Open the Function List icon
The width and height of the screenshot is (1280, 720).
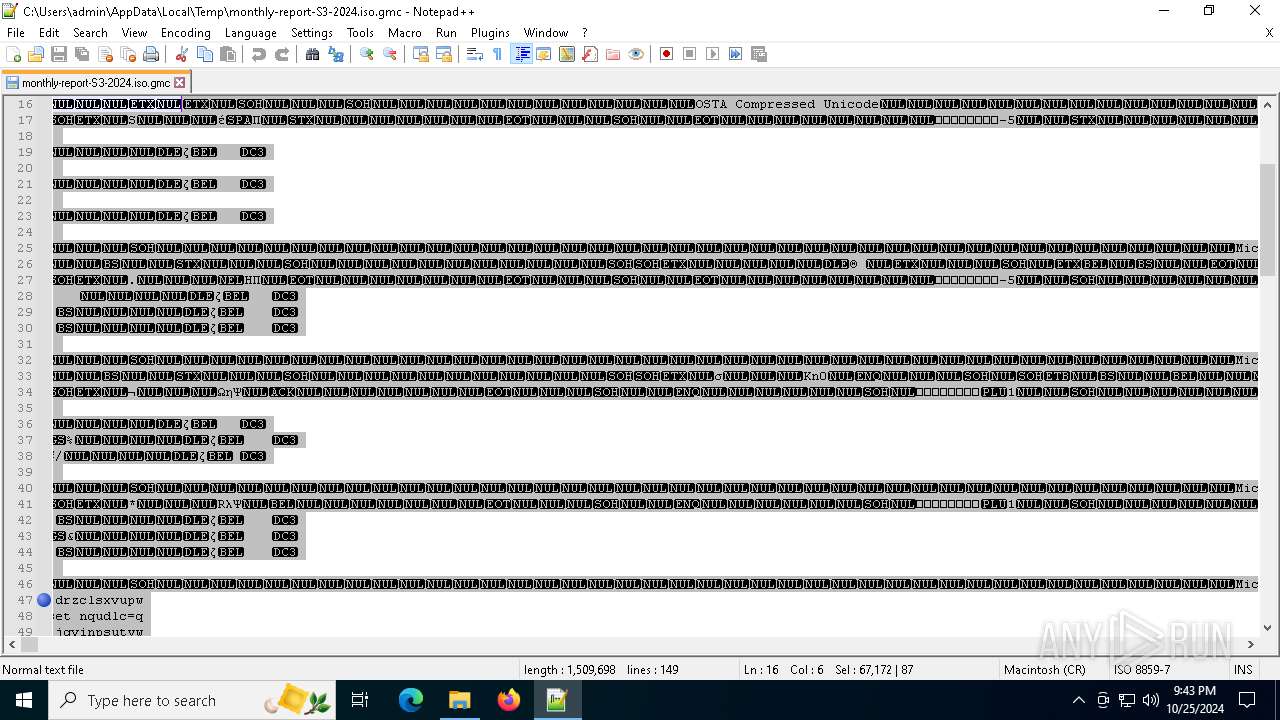(590, 54)
